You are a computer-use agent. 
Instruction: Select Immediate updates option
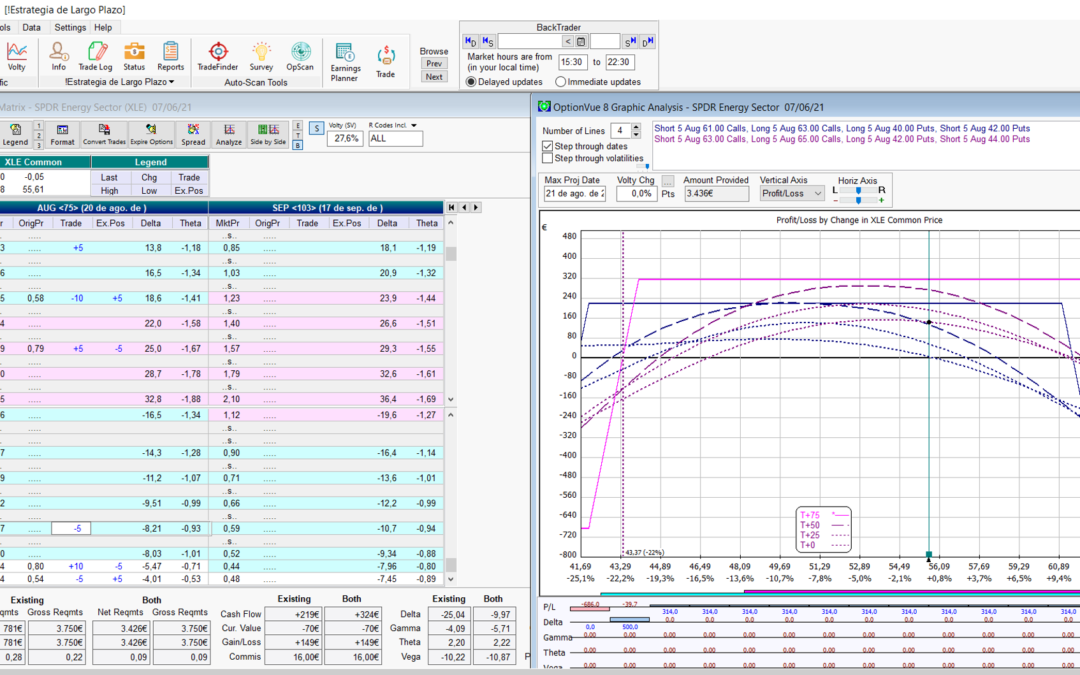561,82
